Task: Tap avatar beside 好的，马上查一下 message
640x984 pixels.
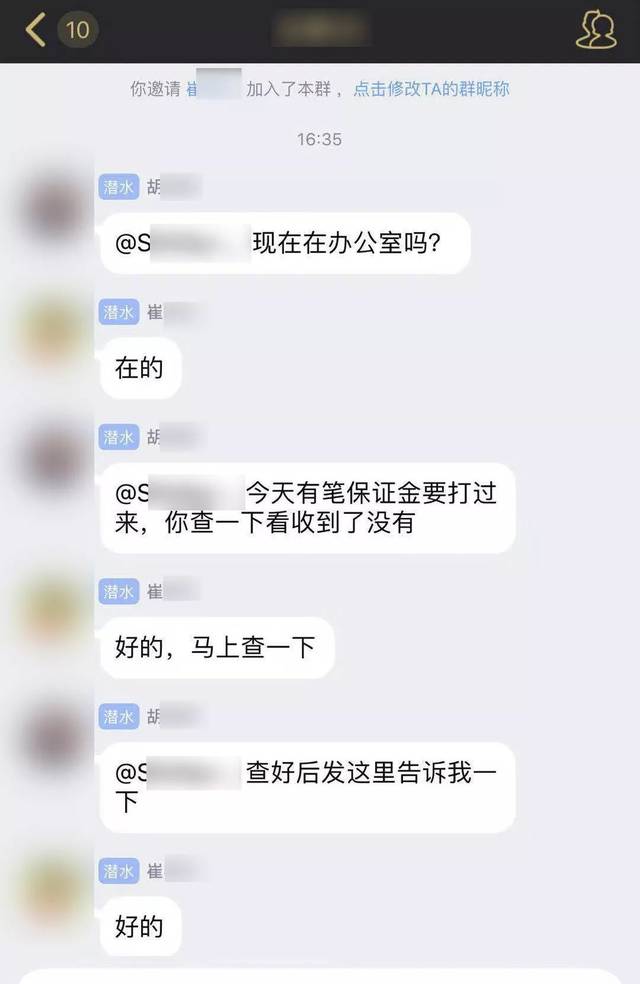Action: coord(53,613)
